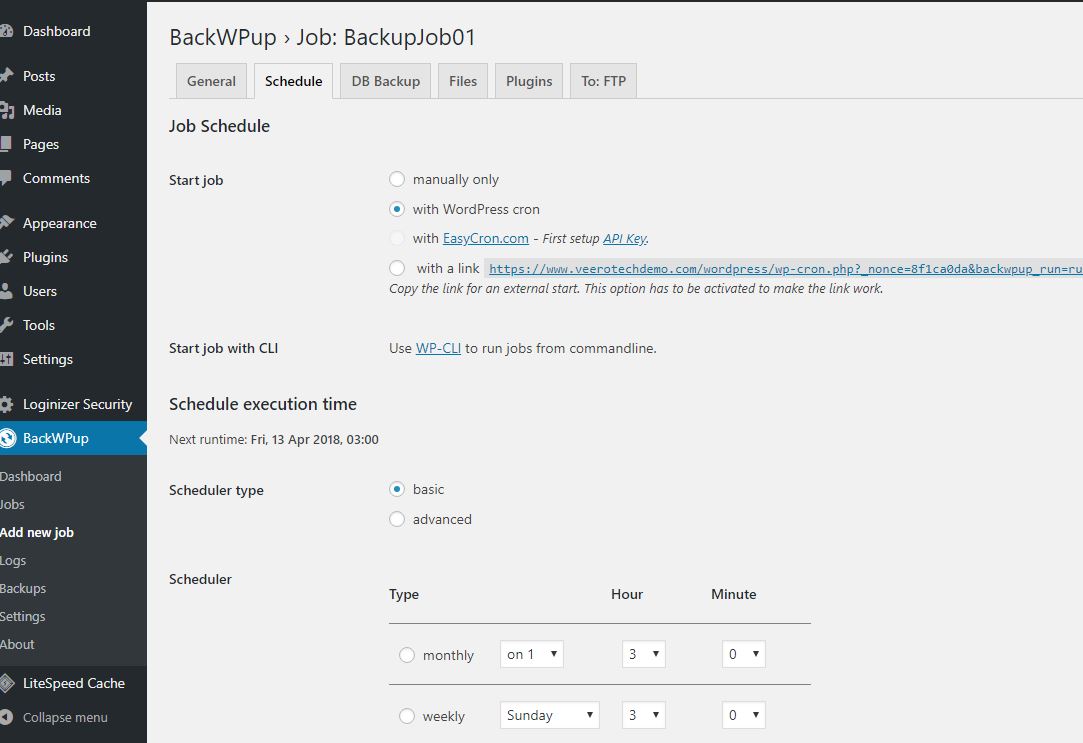Screen dimensions: 1083x743
Task: Click the Comments speech bubble icon
Action: pos(6,177)
